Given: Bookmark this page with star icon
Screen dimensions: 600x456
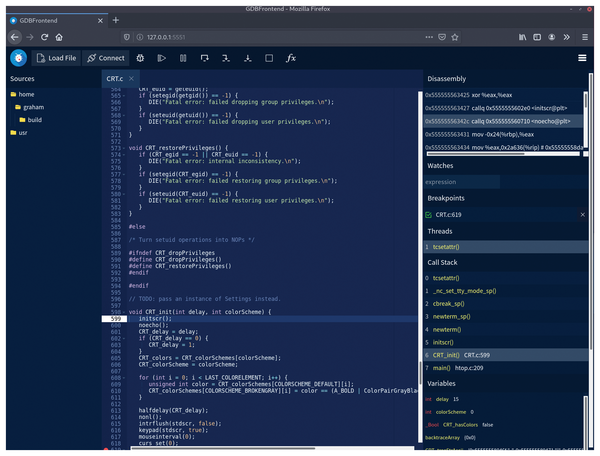Looking at the screenshot, I should [455, 37].
